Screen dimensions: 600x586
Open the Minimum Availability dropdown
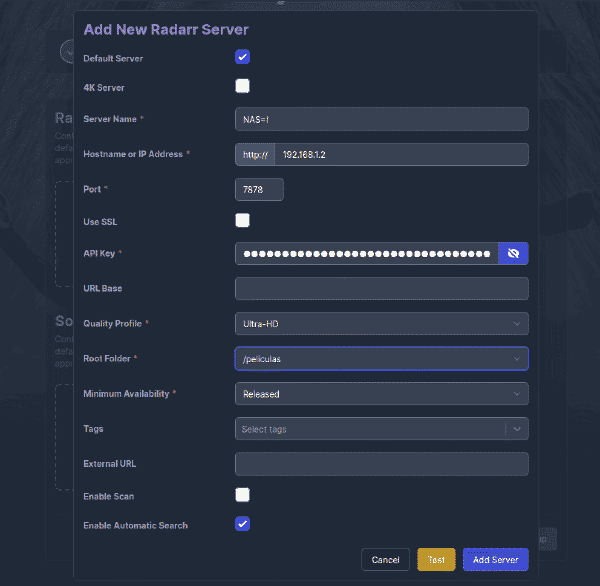click(x=382, y=394)
